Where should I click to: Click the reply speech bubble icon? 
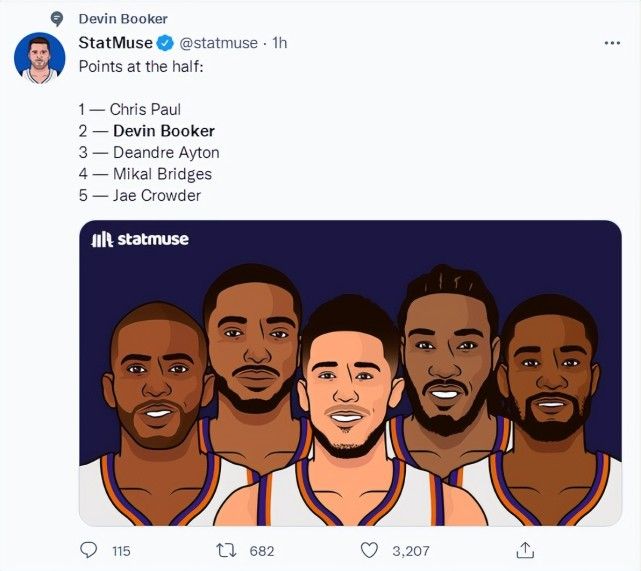coord(90,550)
